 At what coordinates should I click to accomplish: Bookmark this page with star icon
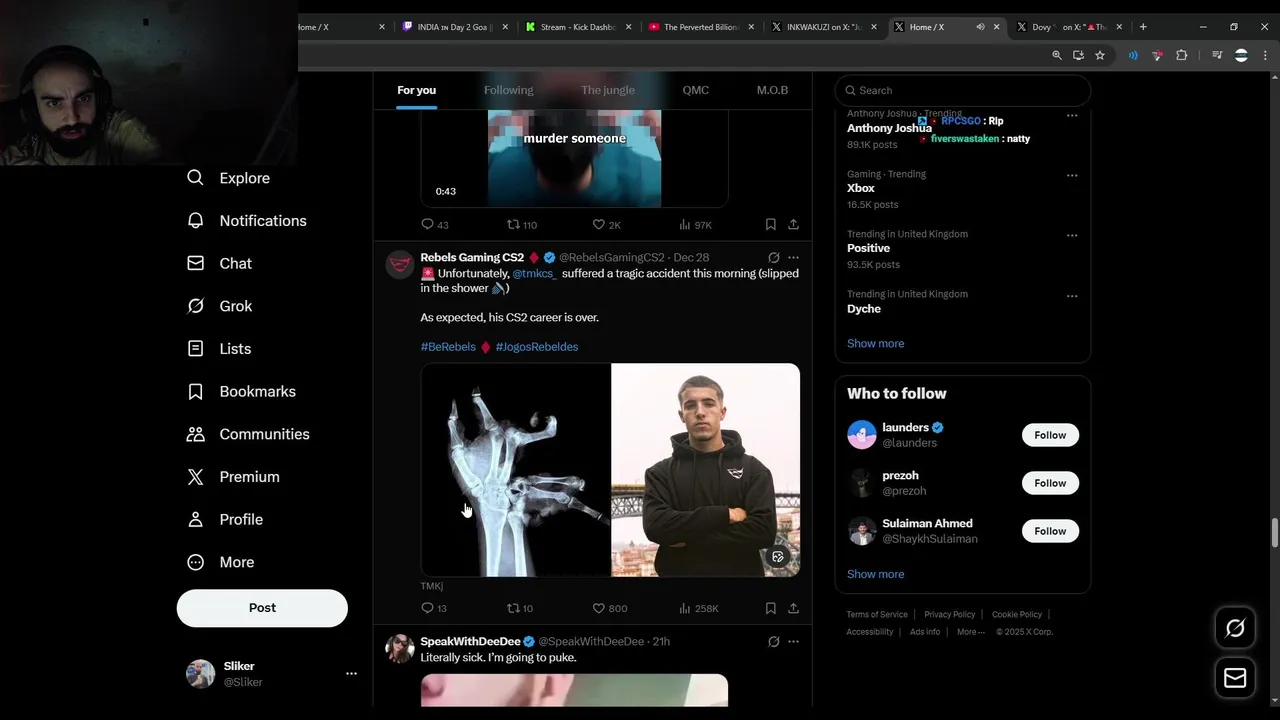coord(1100,55)
